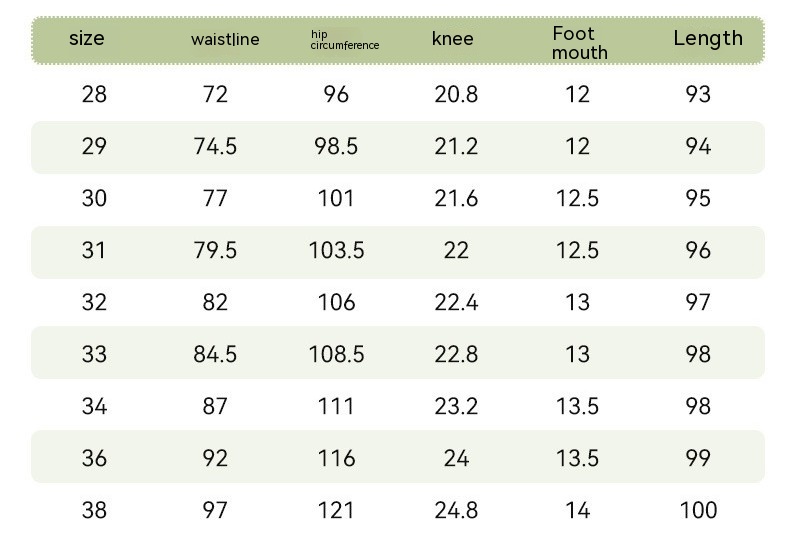Select knee value 20.8
This screenshot has width=790, height=537.
point(456,95)
